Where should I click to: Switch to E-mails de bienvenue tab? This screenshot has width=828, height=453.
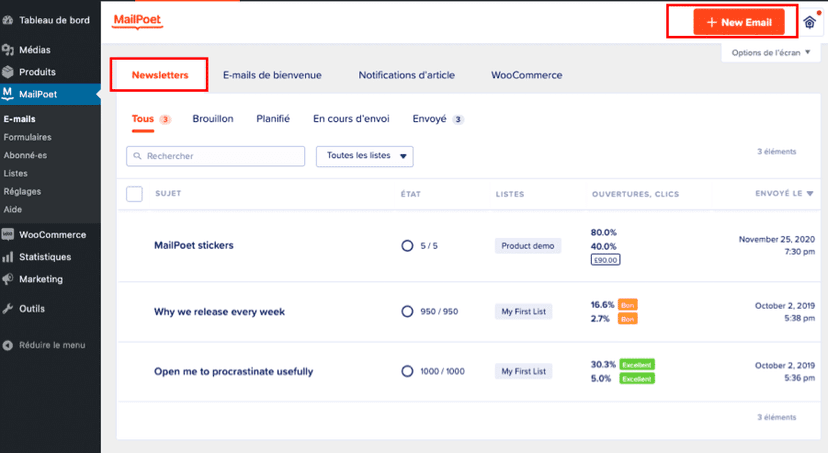[272, 75]
